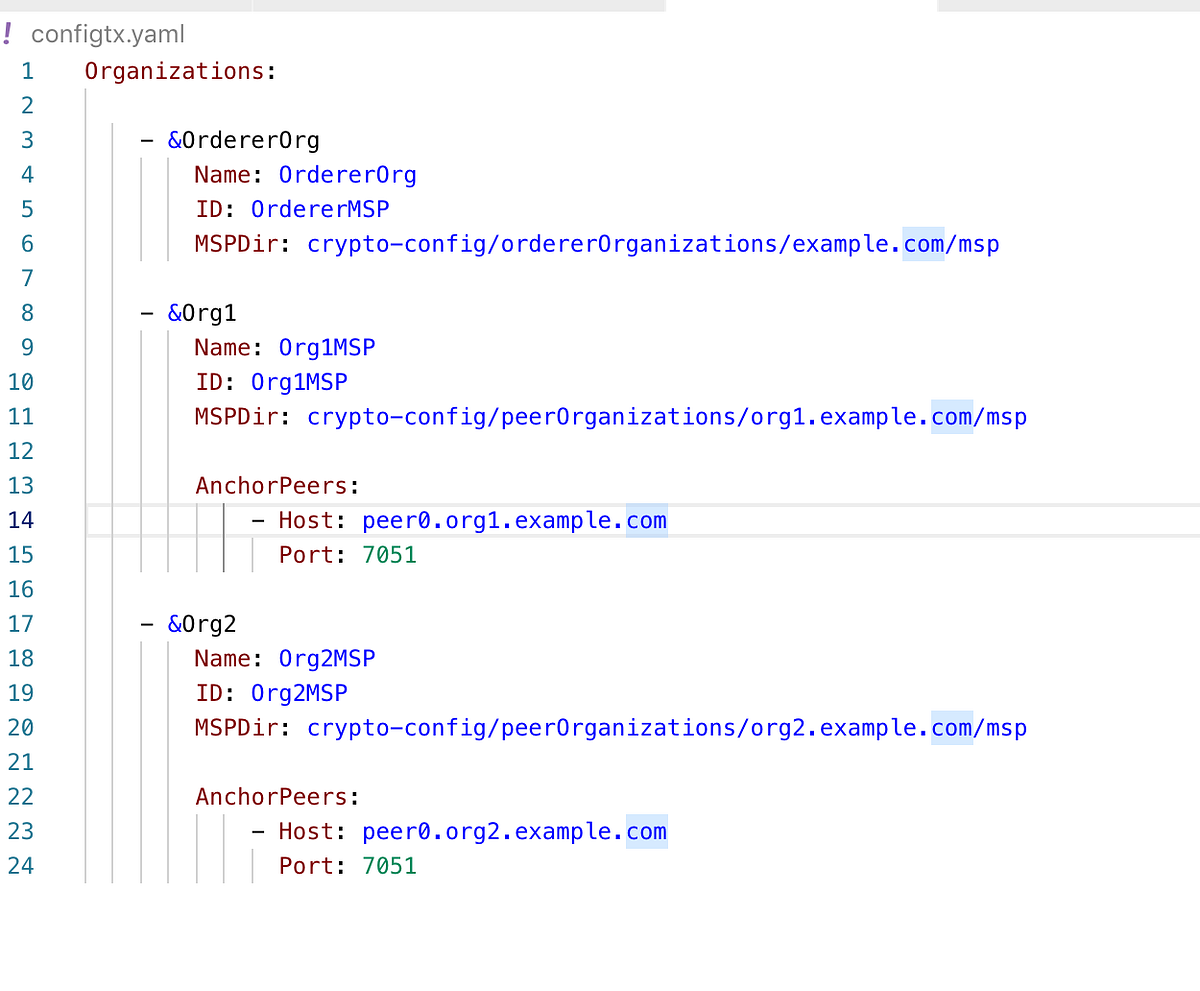Click line number 1 in gutter
The height and width of the screenshot is (991, 1200).
[x=27, y=71]
